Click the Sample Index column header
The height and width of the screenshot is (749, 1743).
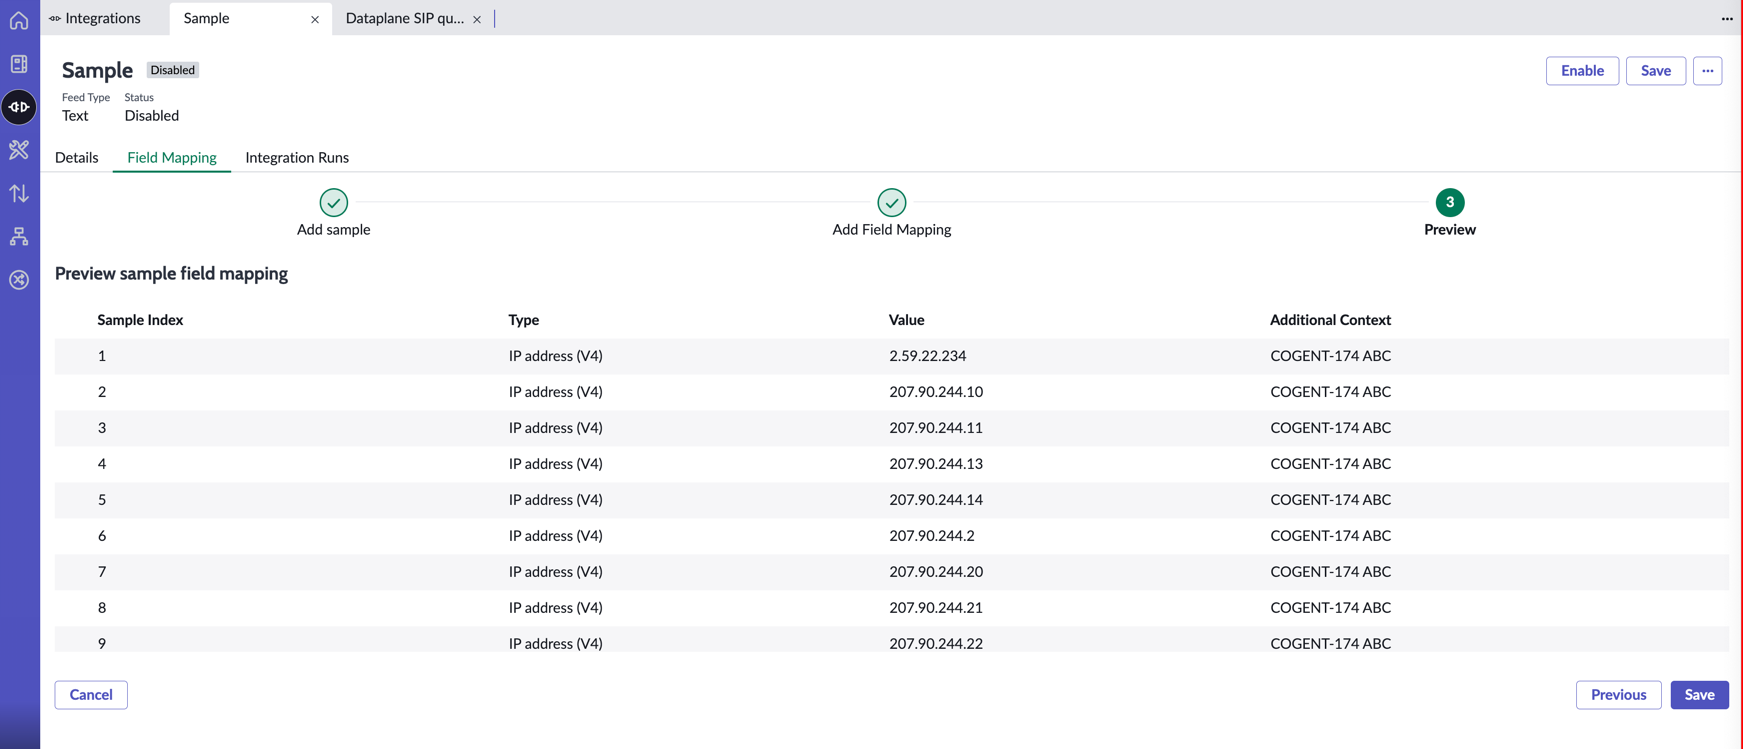140,320
